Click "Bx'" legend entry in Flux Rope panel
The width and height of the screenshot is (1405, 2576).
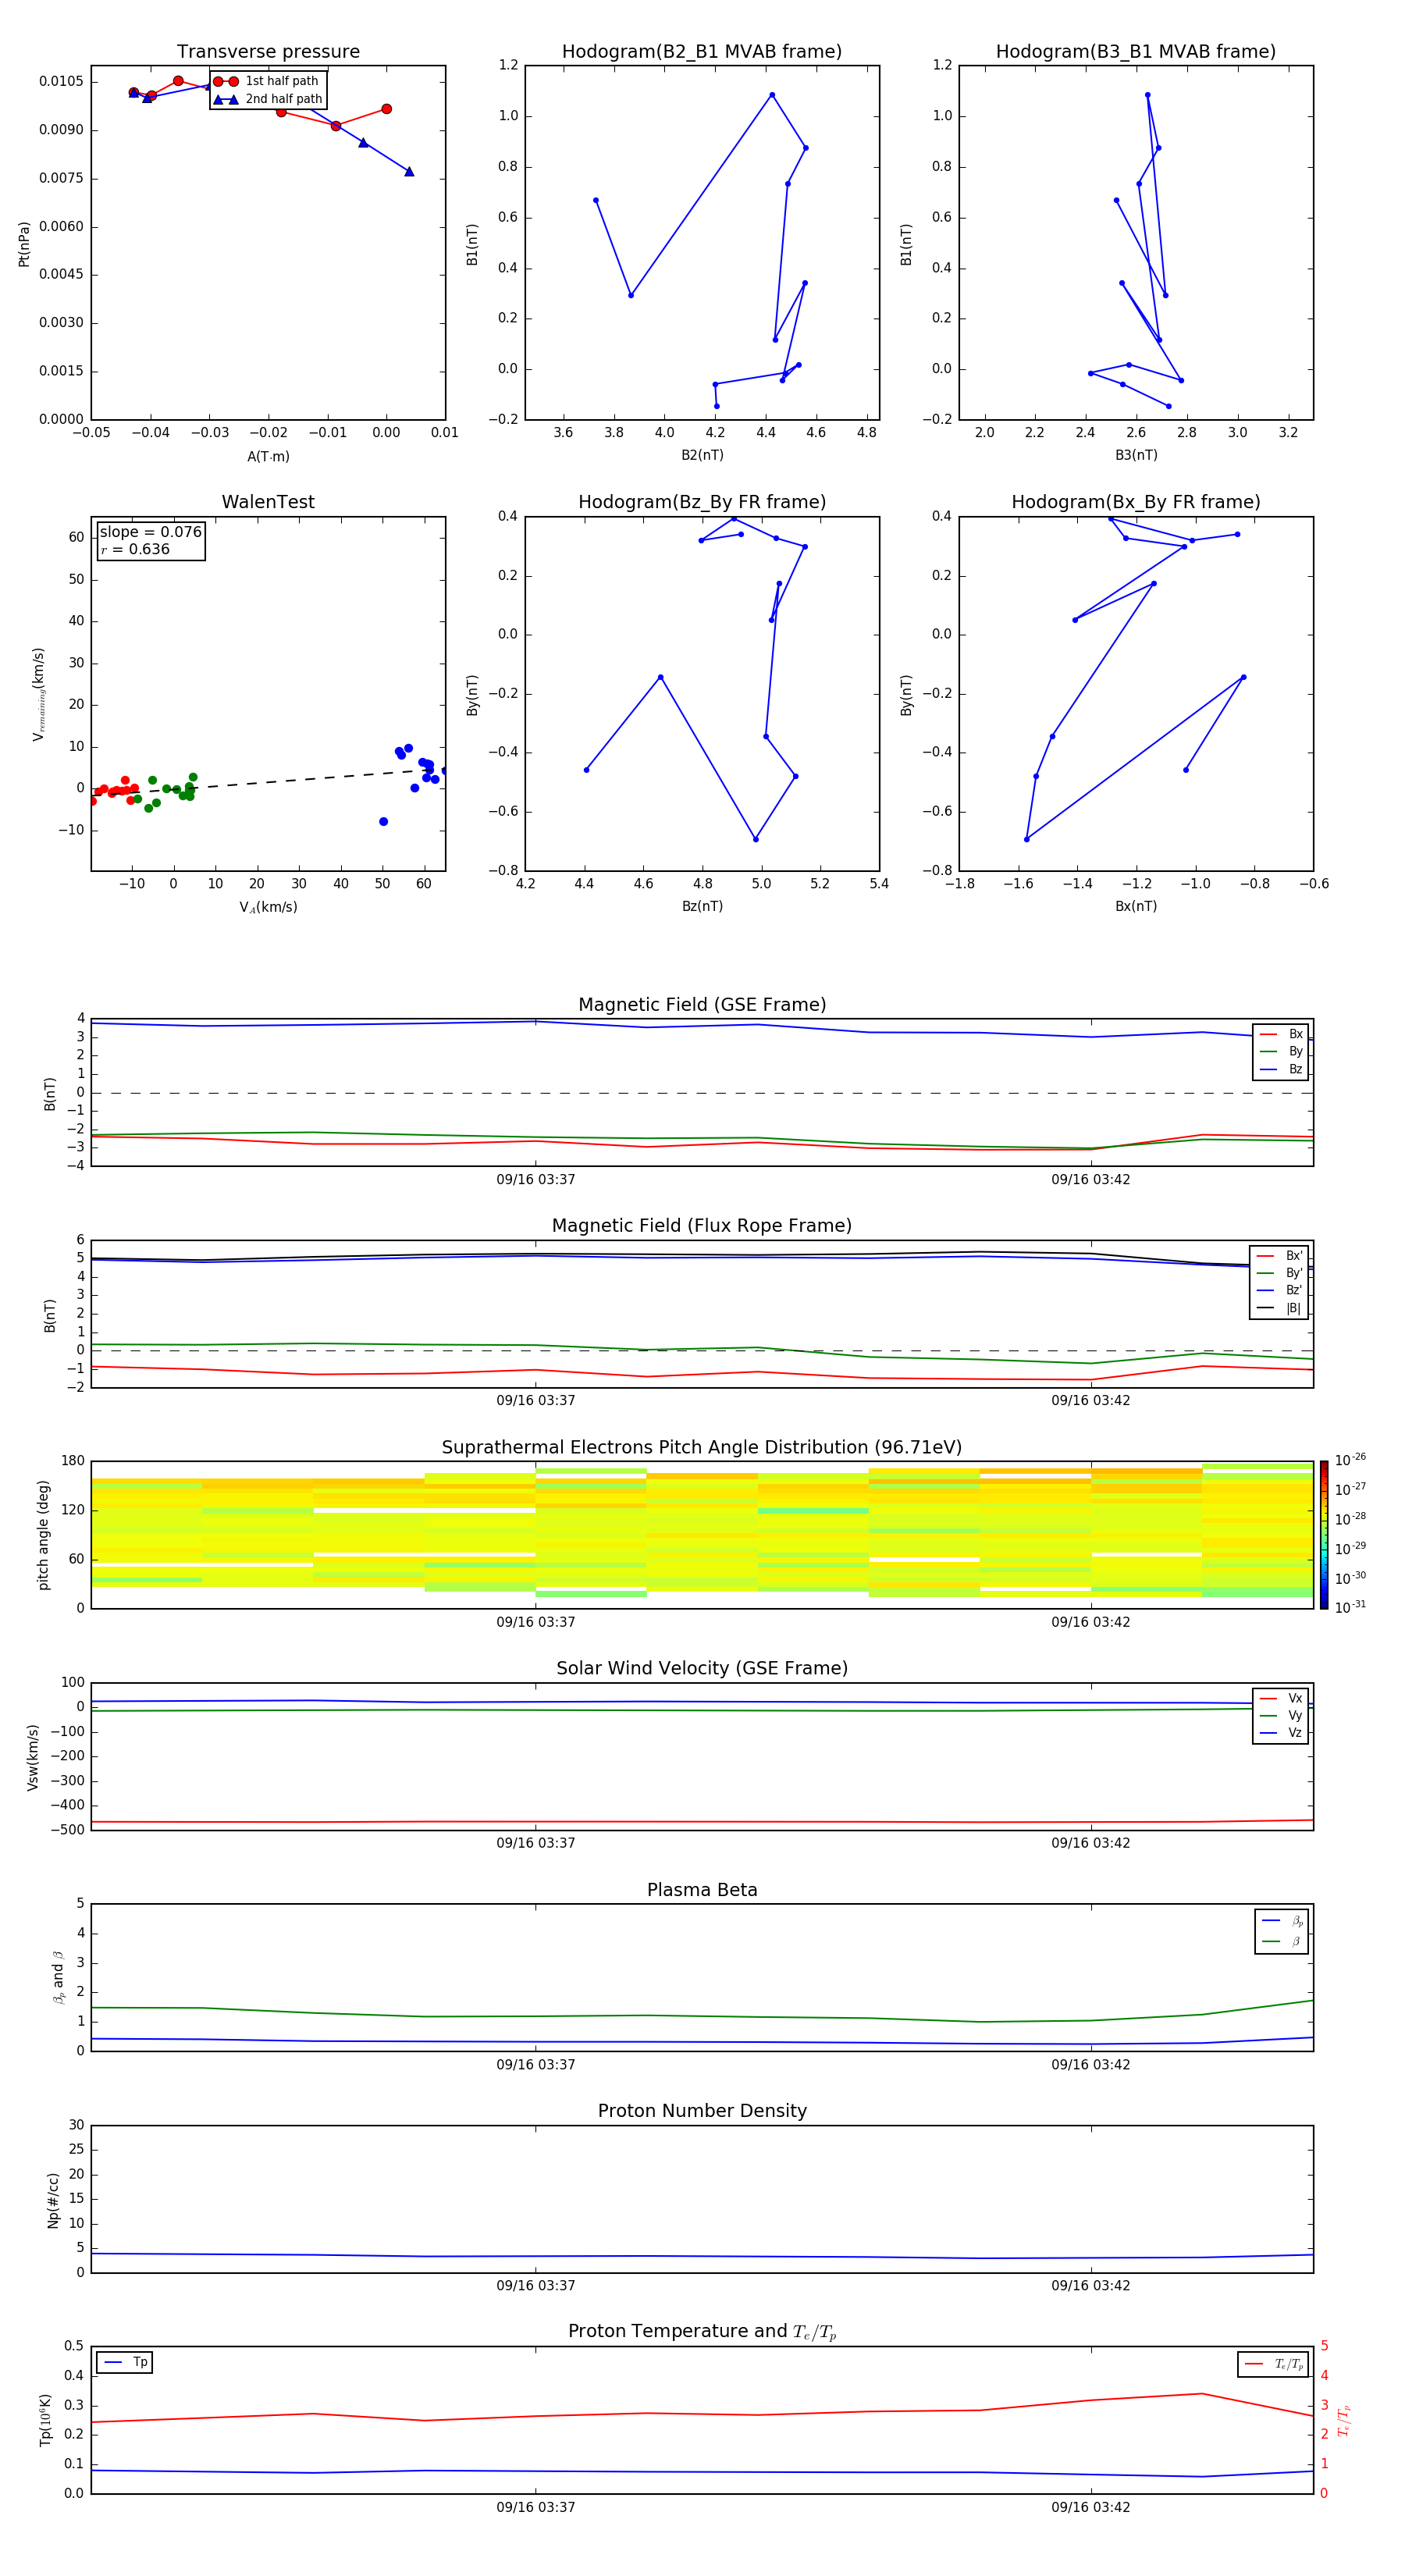(x=1279, y=1256)
